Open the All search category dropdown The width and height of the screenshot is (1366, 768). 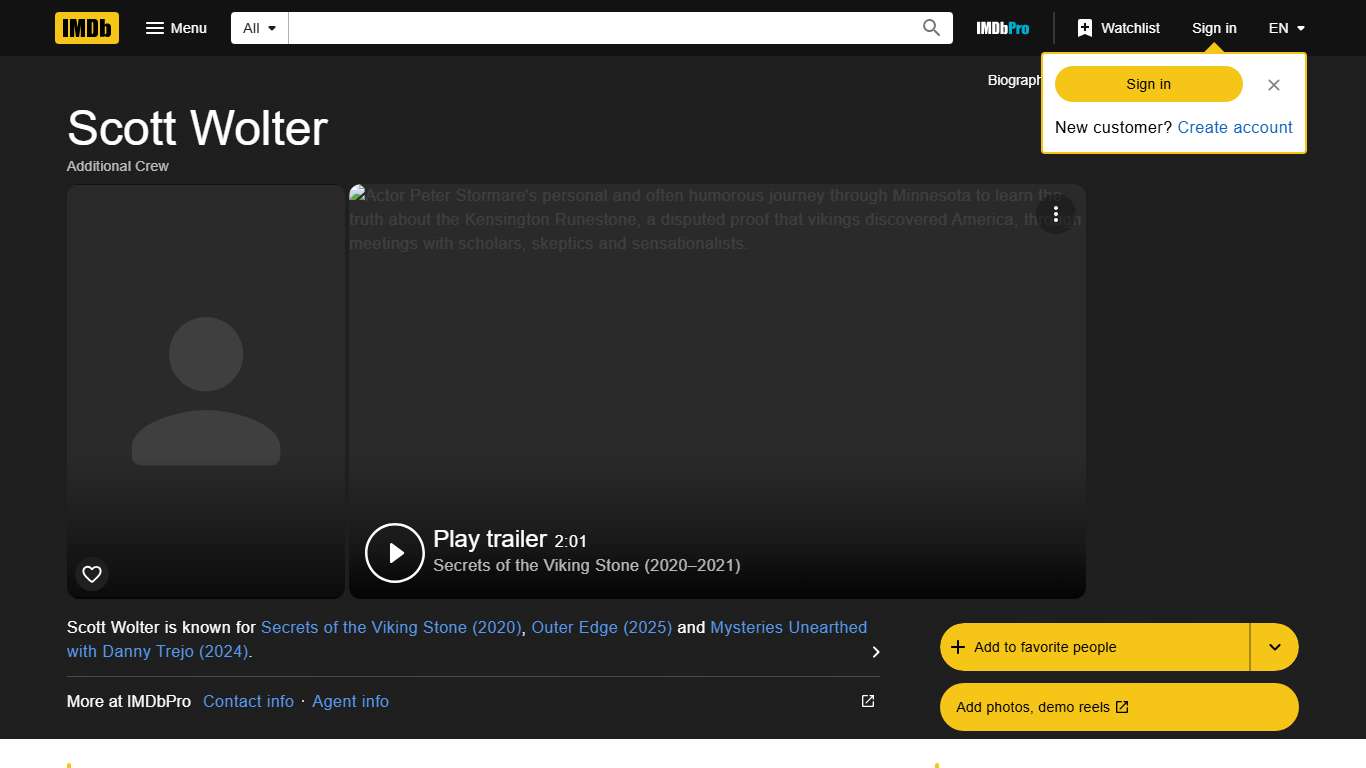pyautogui.click(x=258, y=28)
